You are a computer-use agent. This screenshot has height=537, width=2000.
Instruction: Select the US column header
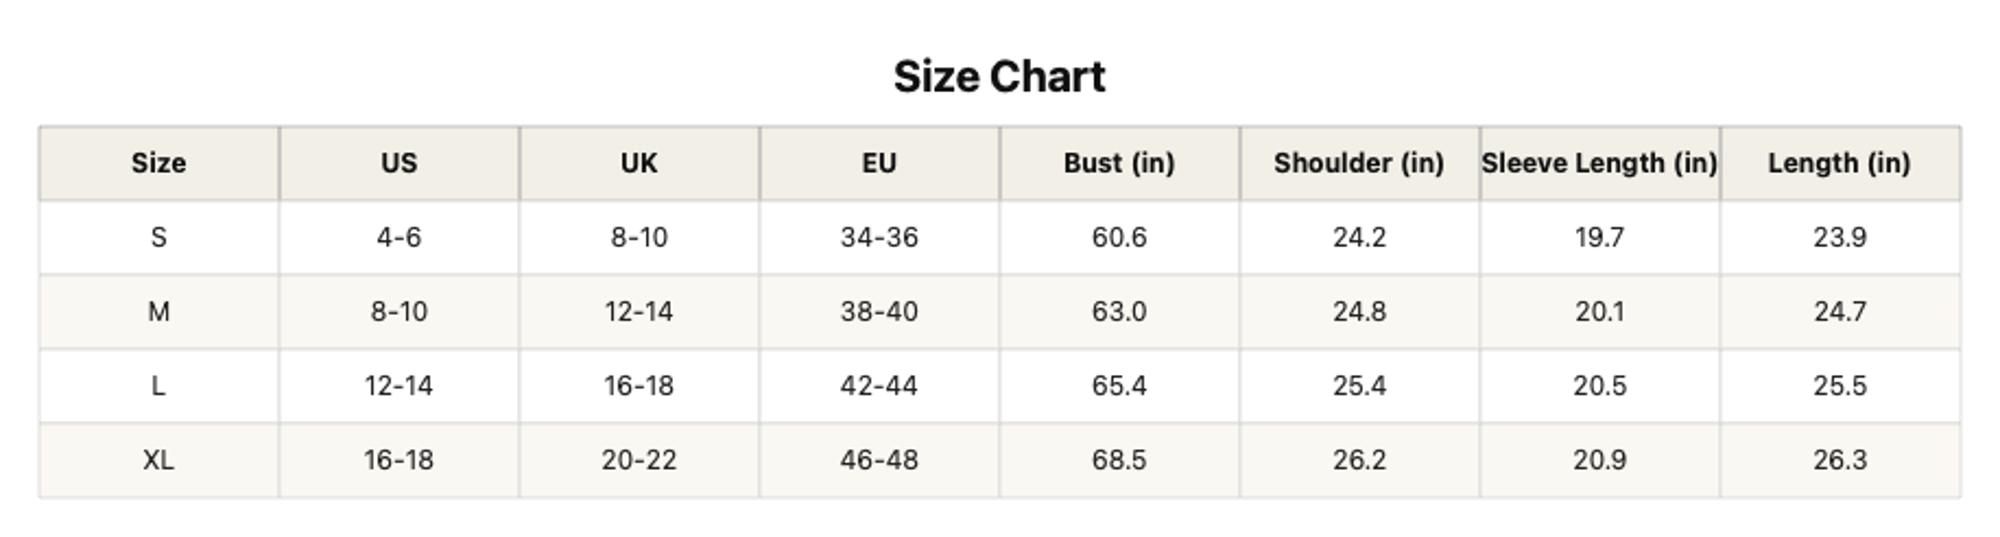pos(399,163)
